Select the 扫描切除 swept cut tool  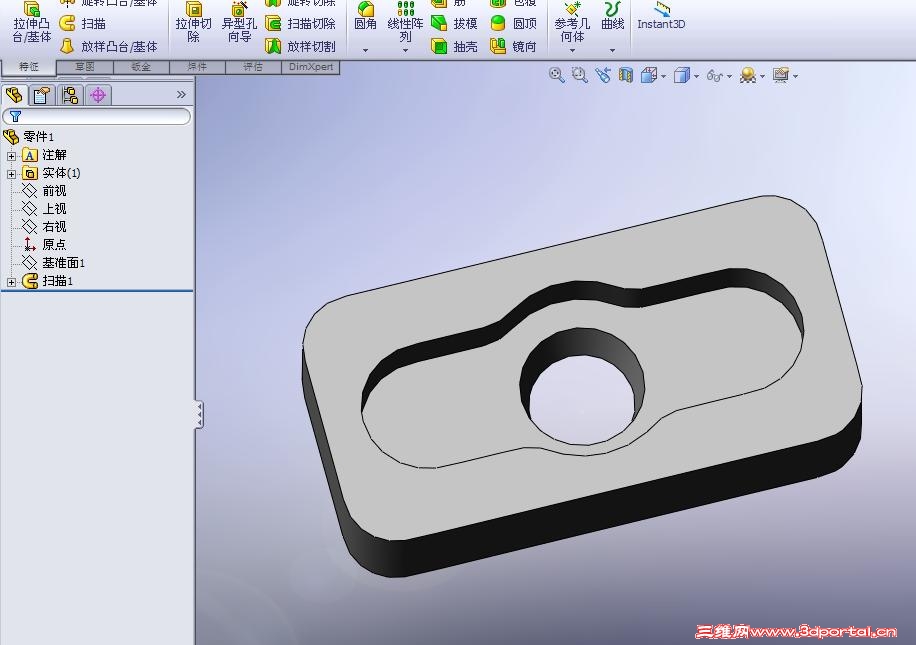point(300,23)
